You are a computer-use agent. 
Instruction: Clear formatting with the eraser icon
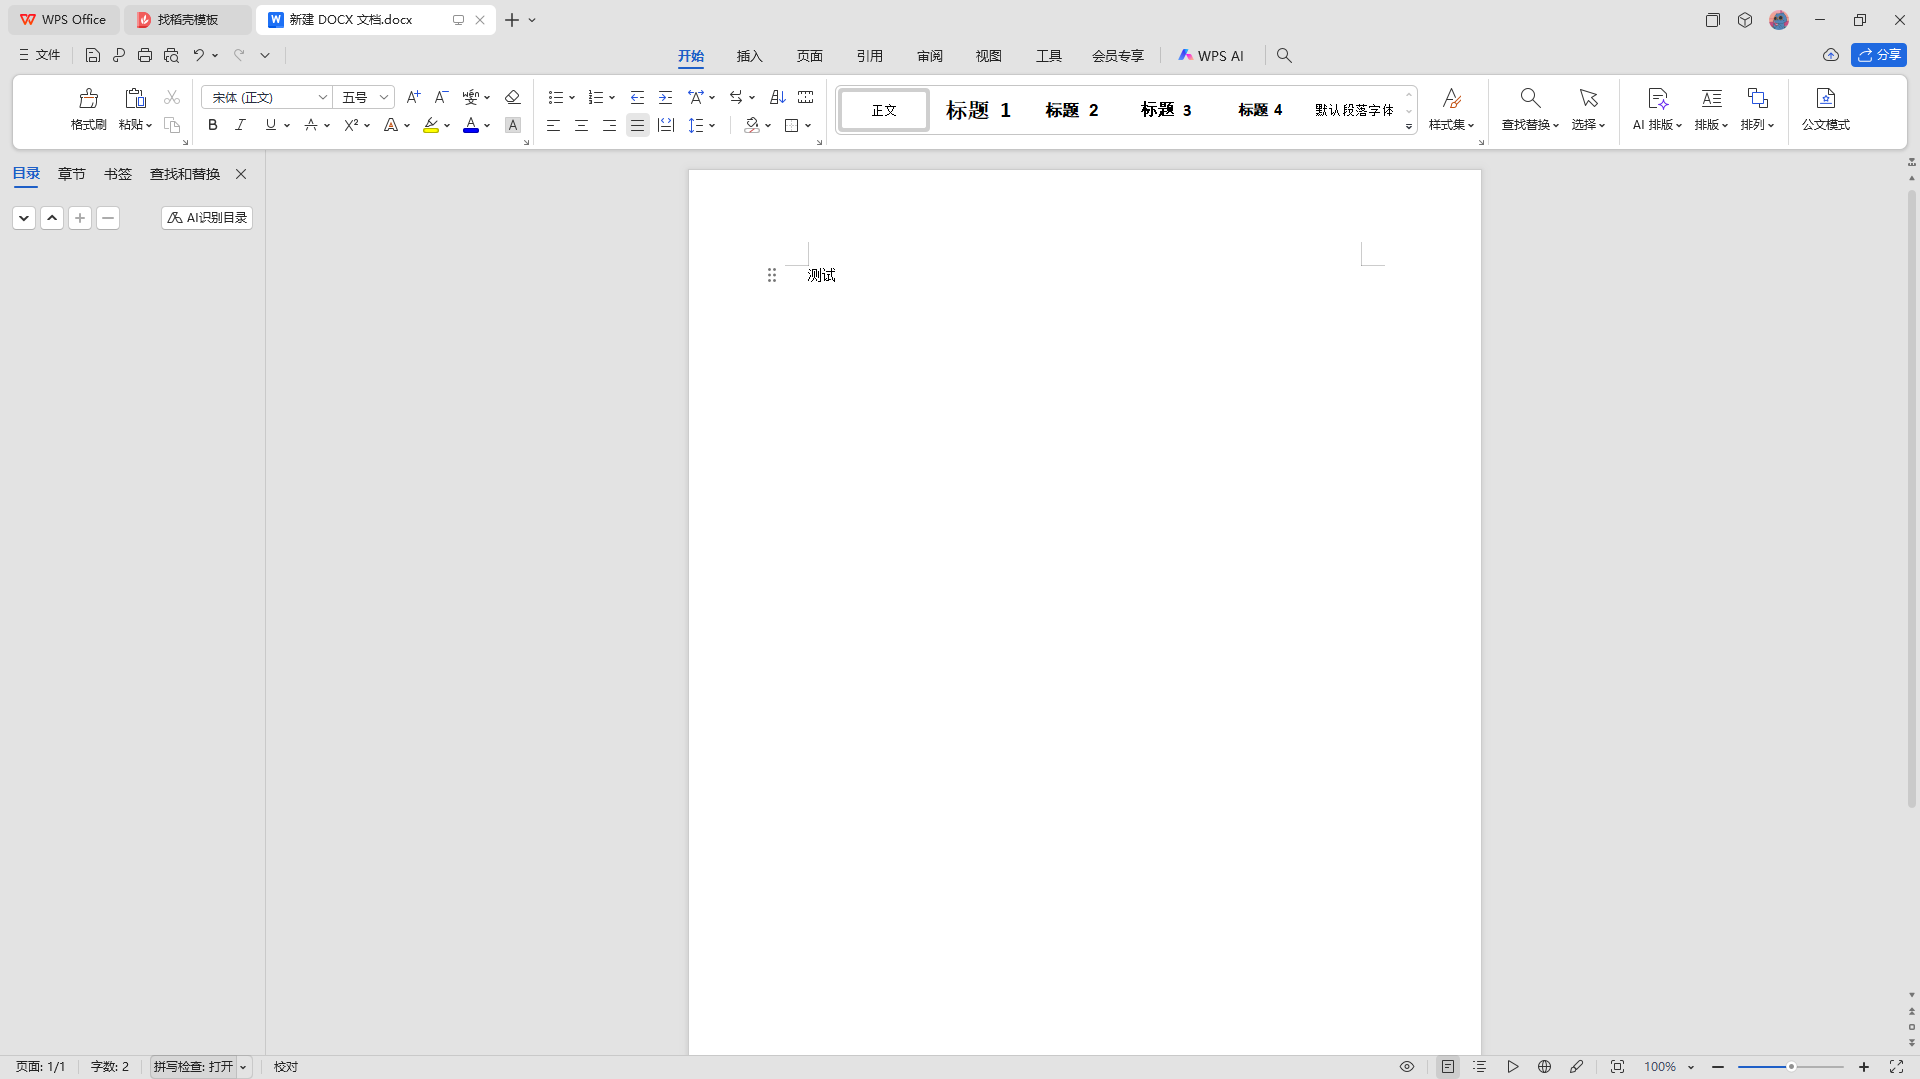pyautogui.click(x=512, y=97)
